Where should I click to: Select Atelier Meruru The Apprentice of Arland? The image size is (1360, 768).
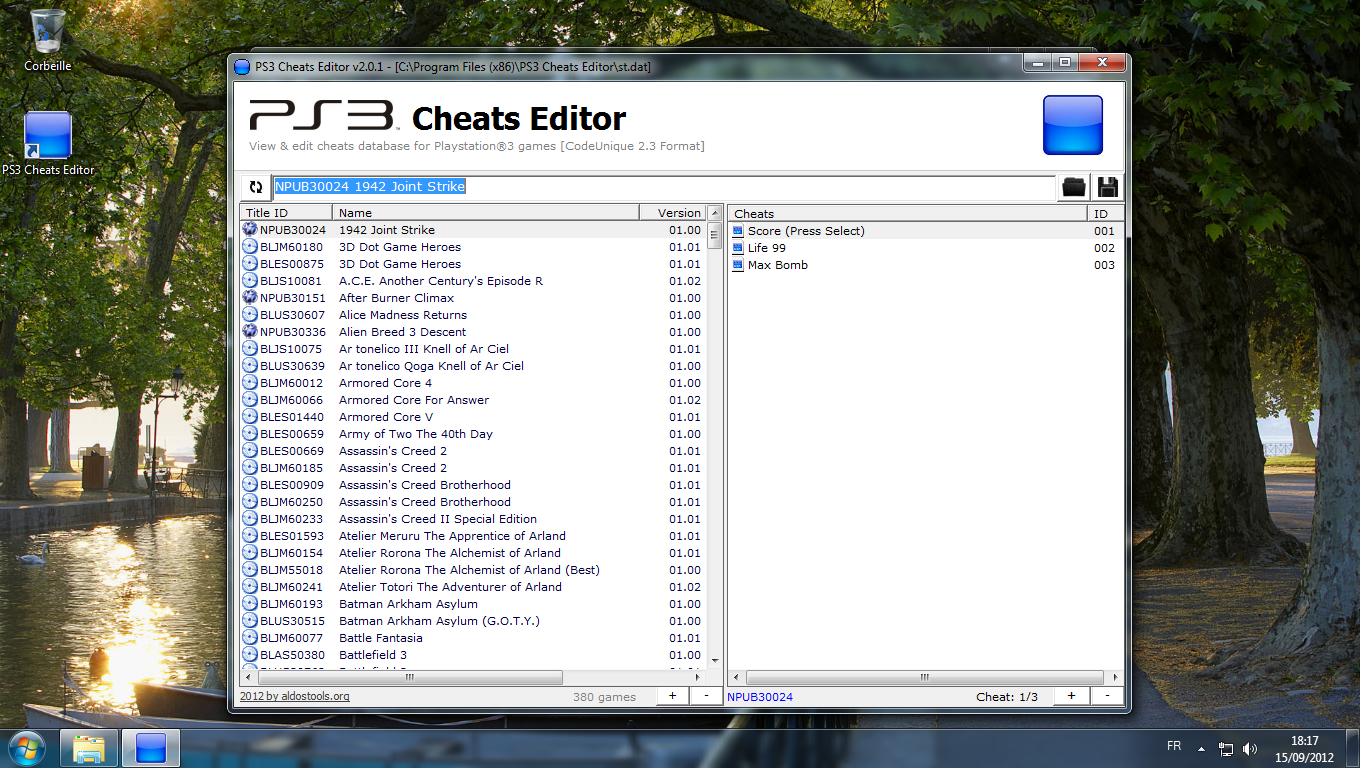473,536
